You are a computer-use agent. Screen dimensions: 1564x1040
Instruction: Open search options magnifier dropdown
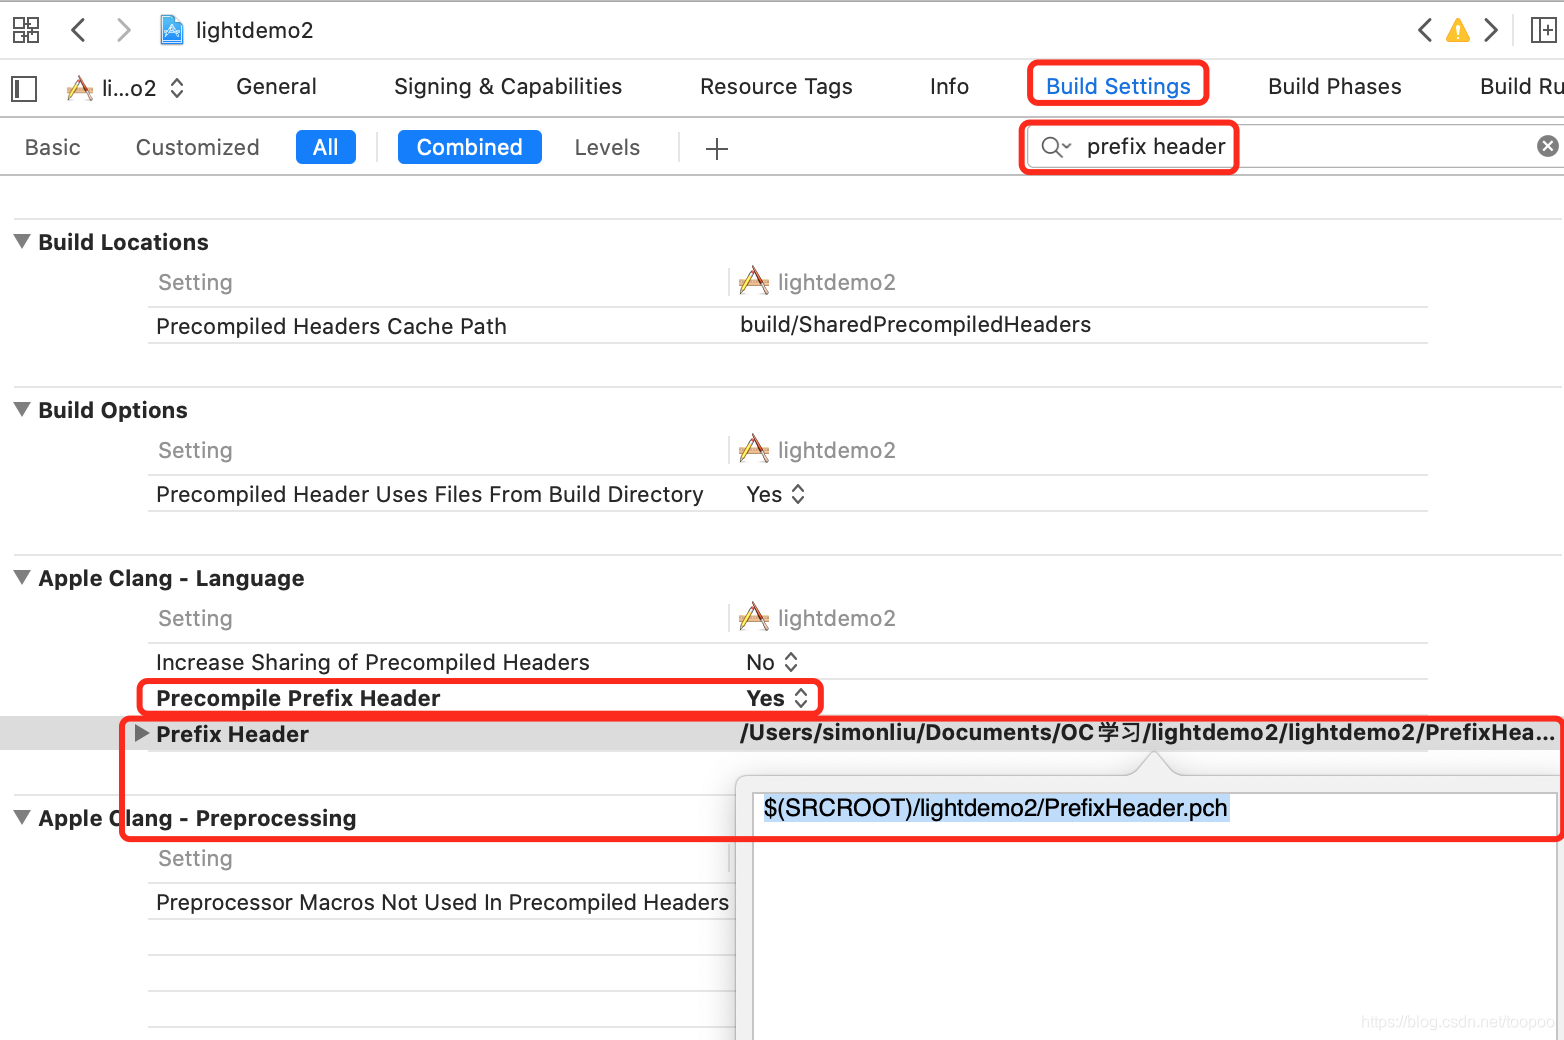[1056, 147]
